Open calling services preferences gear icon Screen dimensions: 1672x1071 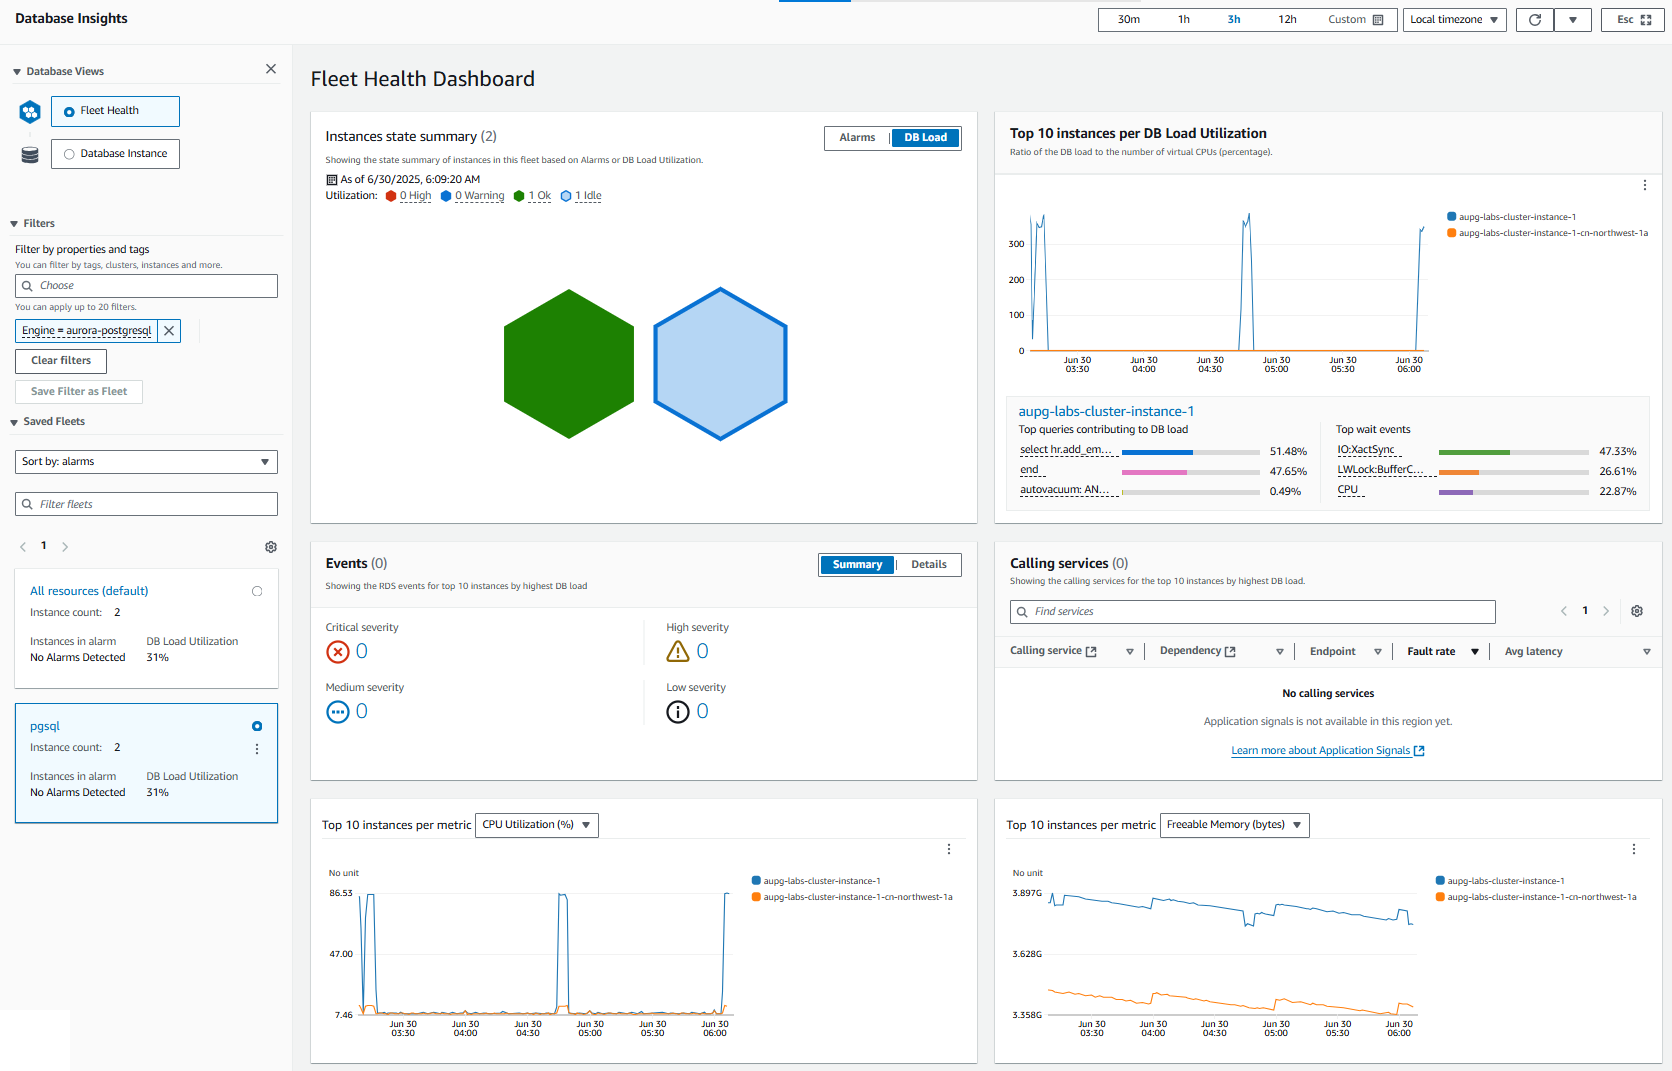[1637, 611]
